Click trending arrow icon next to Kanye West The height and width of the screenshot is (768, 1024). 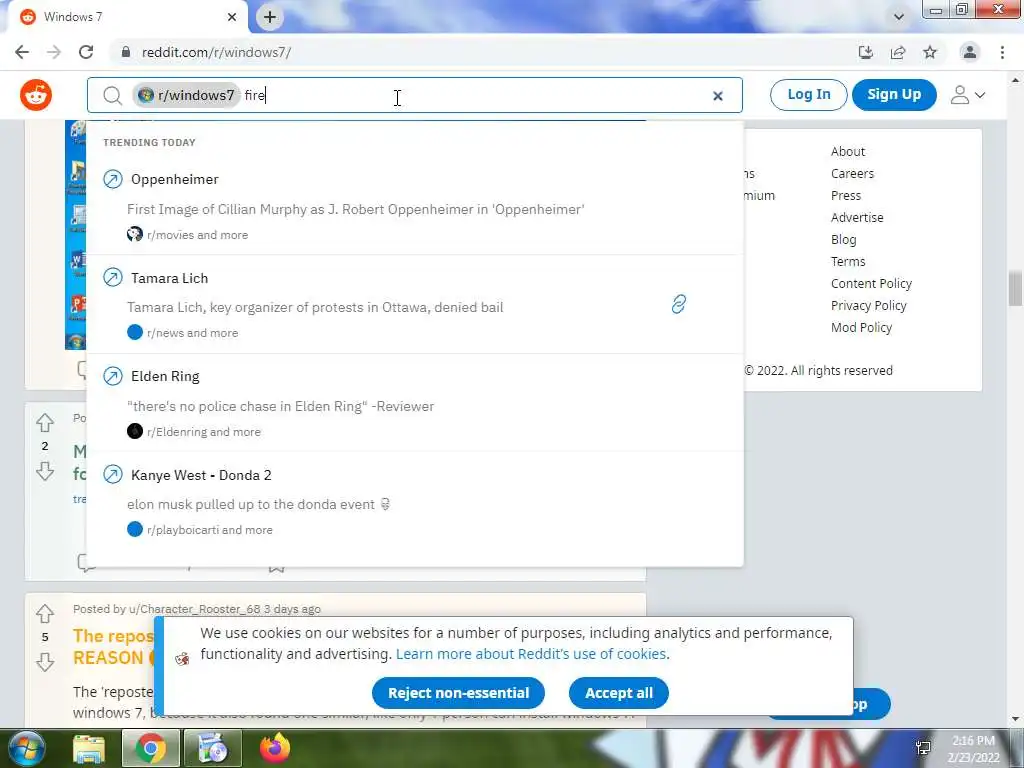coord(113,475)
